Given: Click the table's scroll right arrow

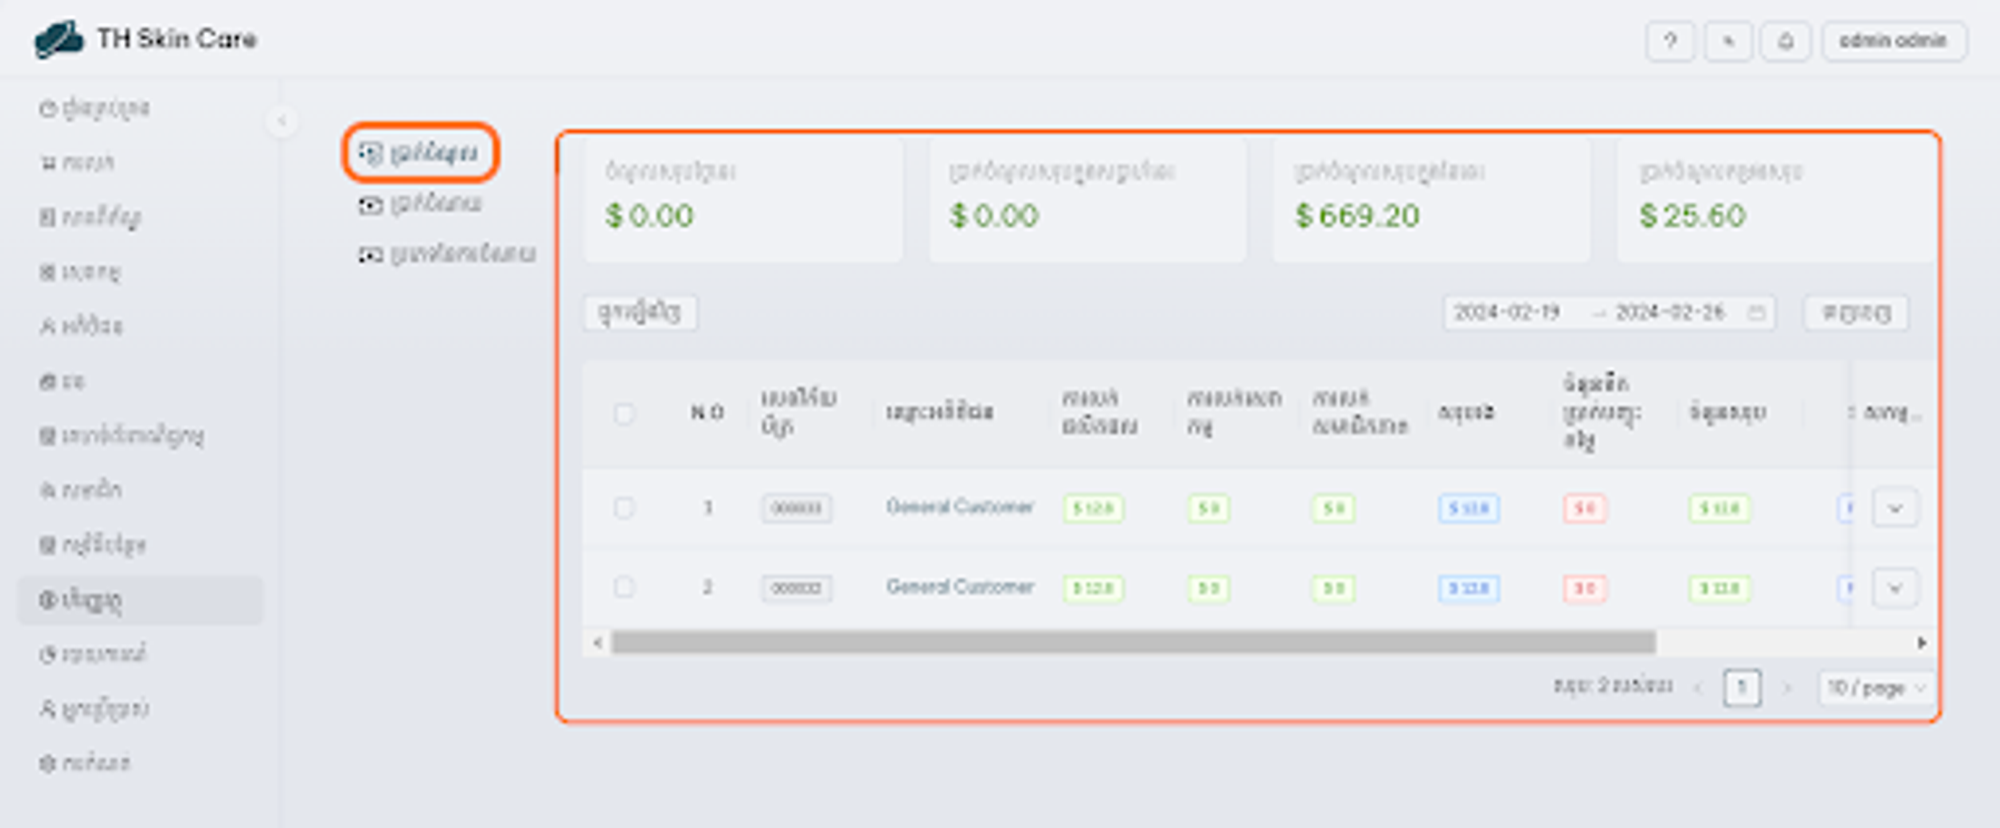Looking at the screenshot, I should click(1921, 643).
